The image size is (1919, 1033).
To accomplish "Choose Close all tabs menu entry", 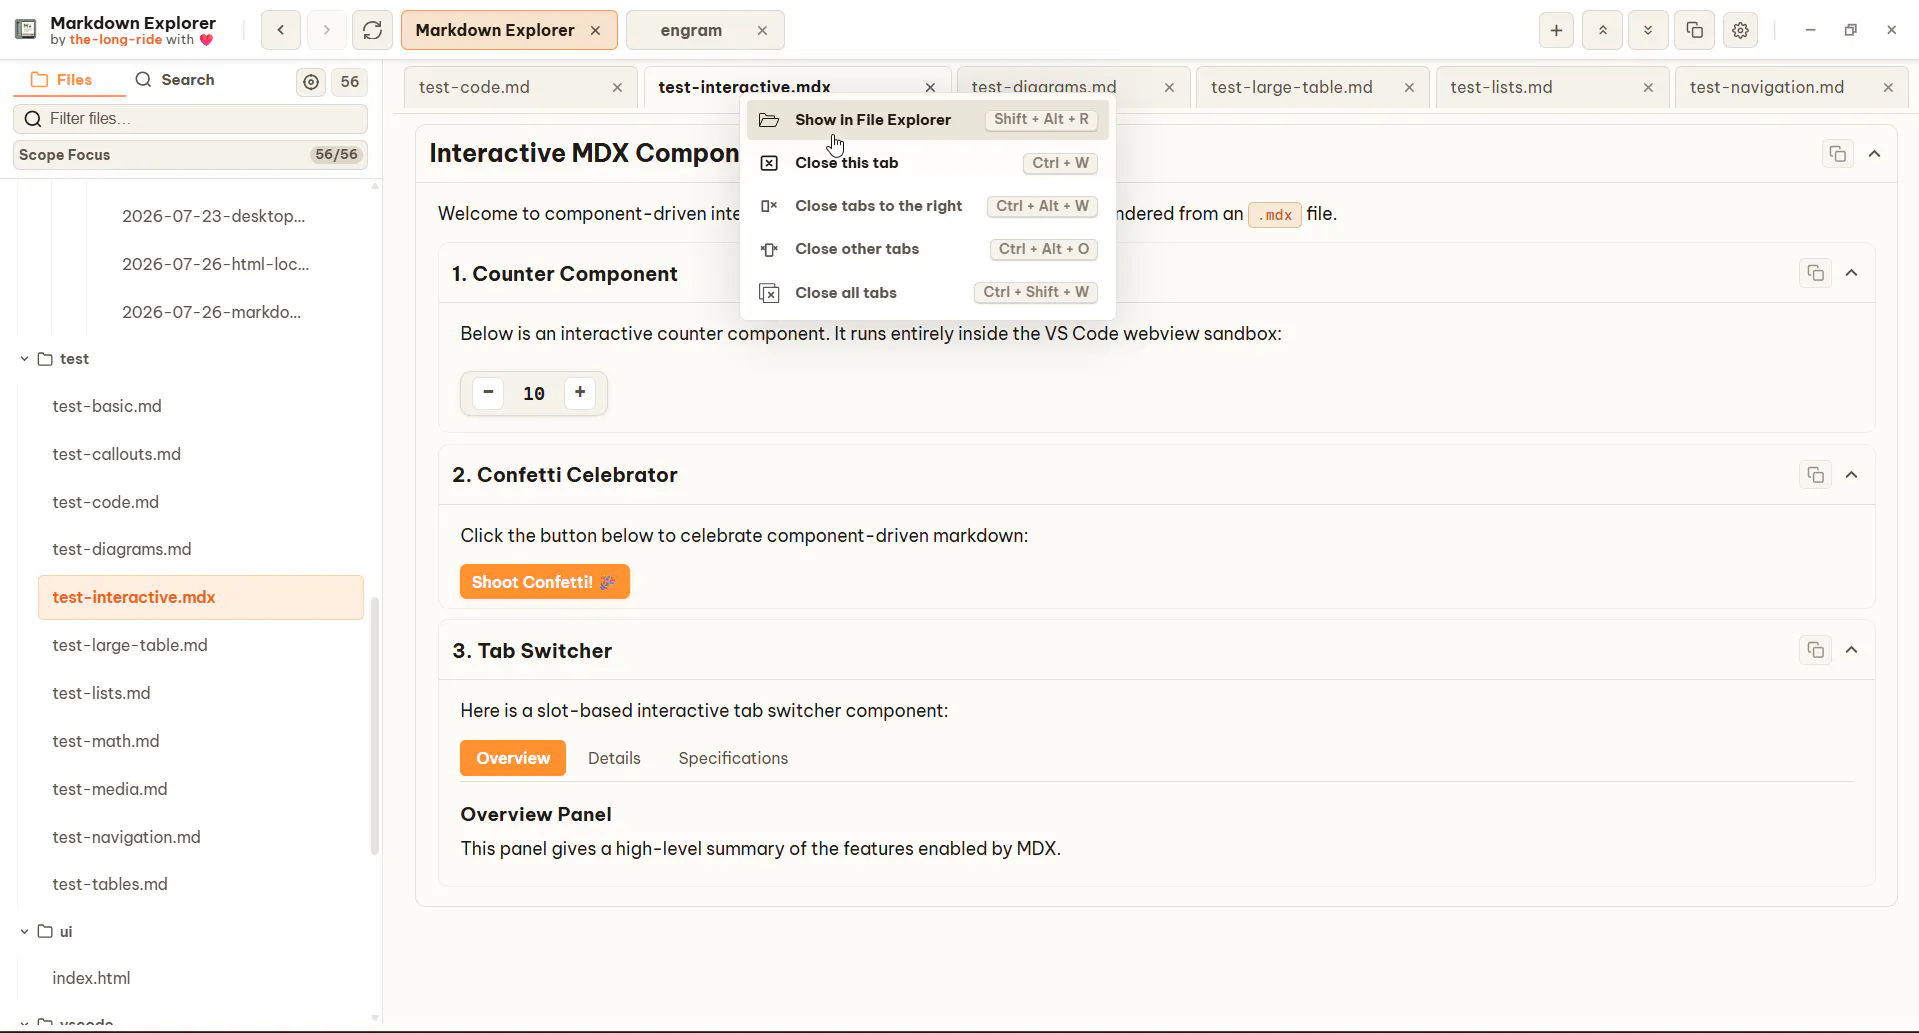I will tap(928, 293).
